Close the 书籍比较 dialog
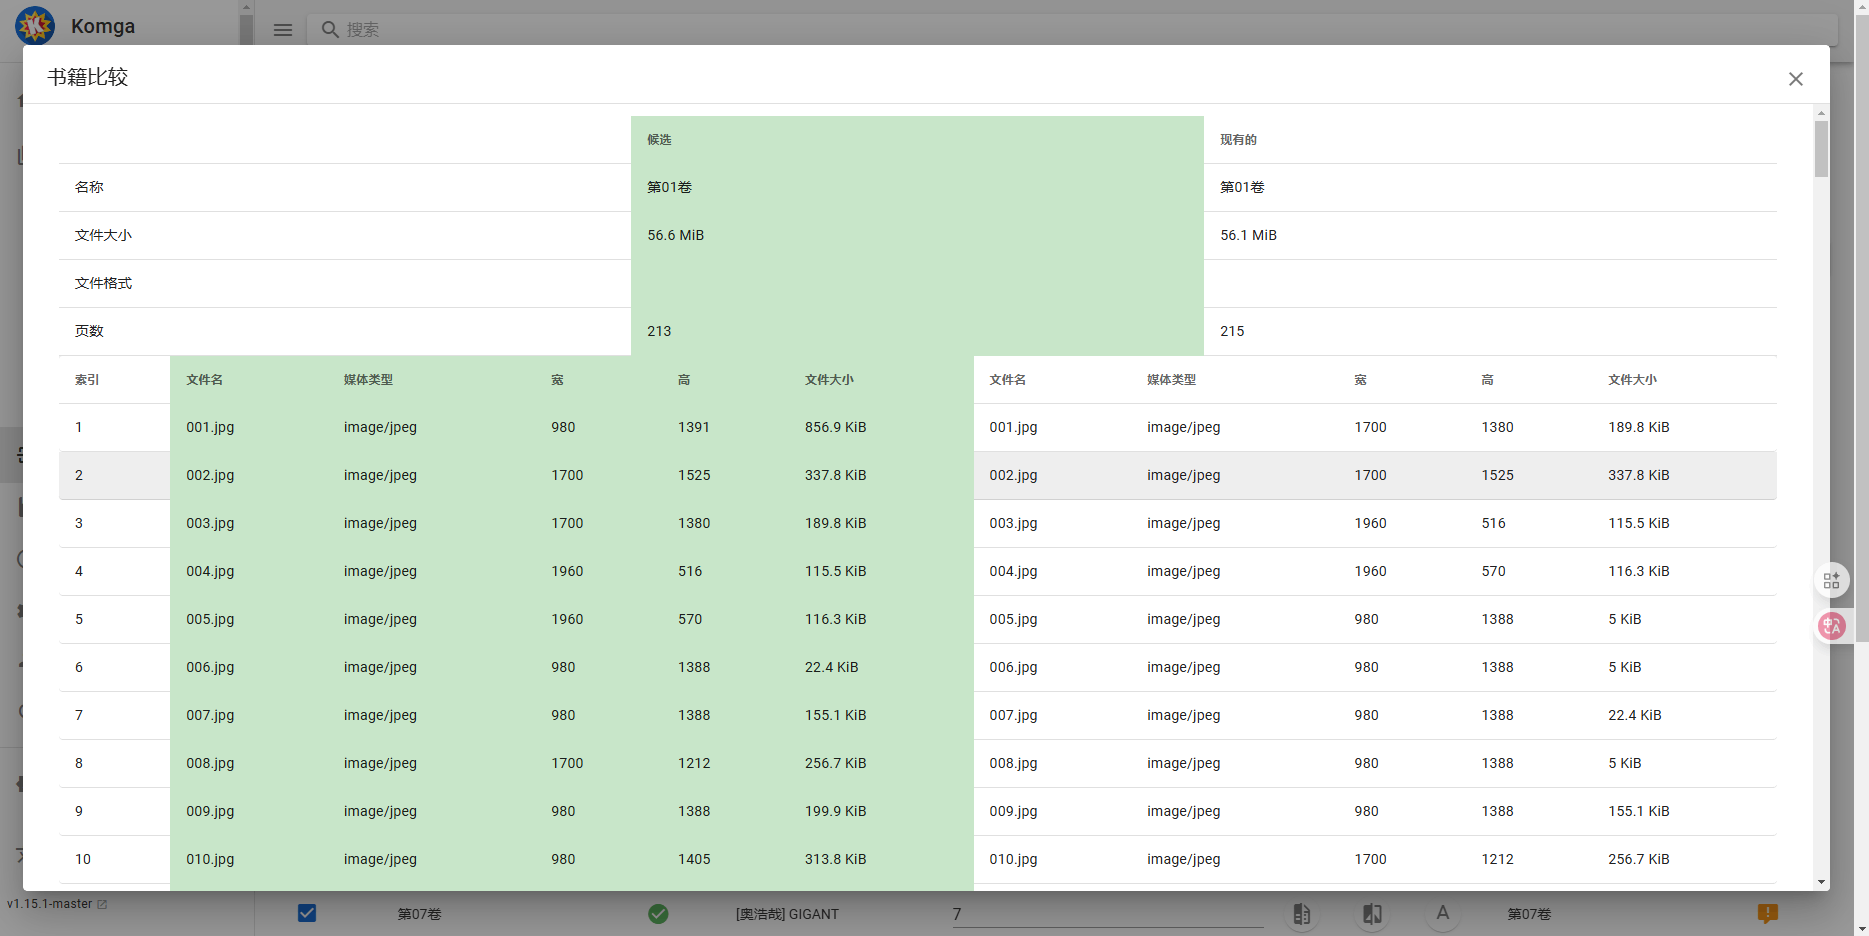Screen dimensions: 1869x936 coord(1795,79)
